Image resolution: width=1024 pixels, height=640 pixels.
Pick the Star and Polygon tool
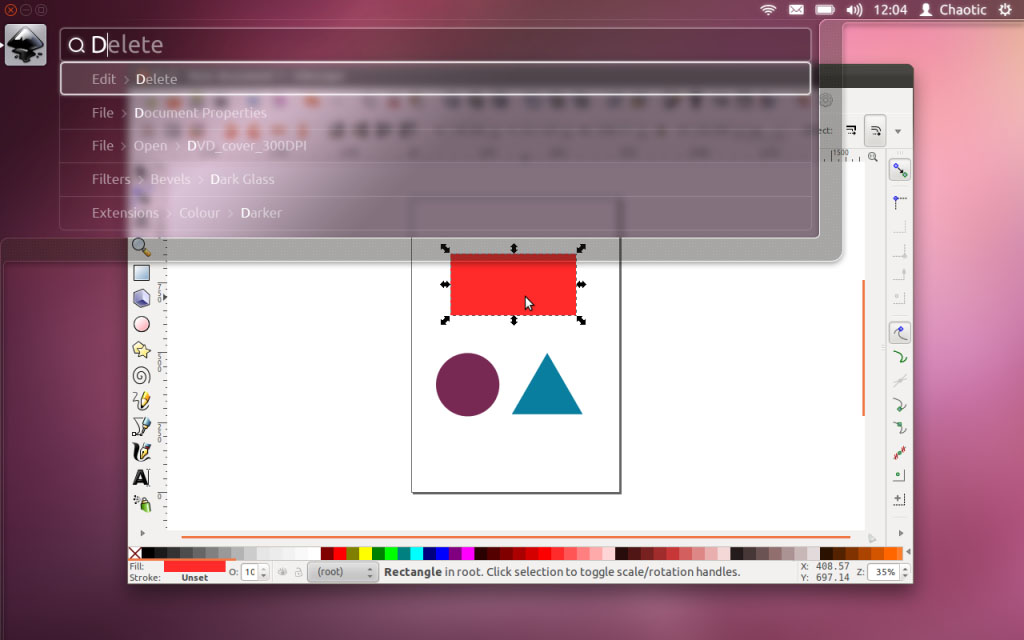click(x=141, y=350)
